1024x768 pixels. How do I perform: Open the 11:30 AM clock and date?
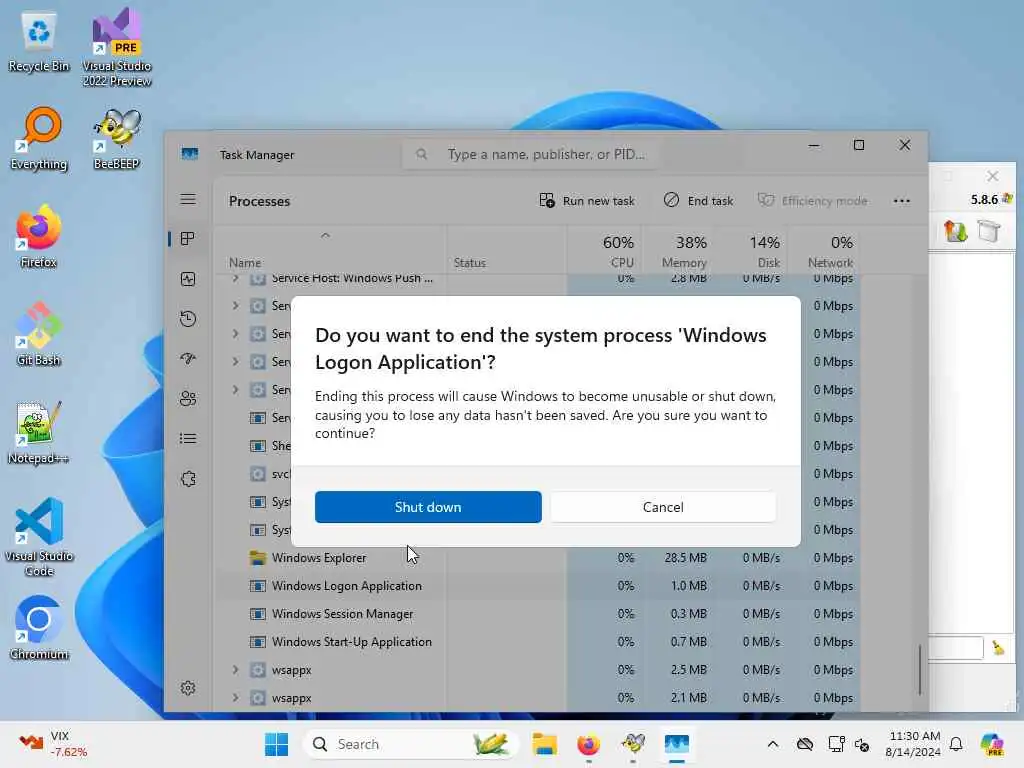914,744
